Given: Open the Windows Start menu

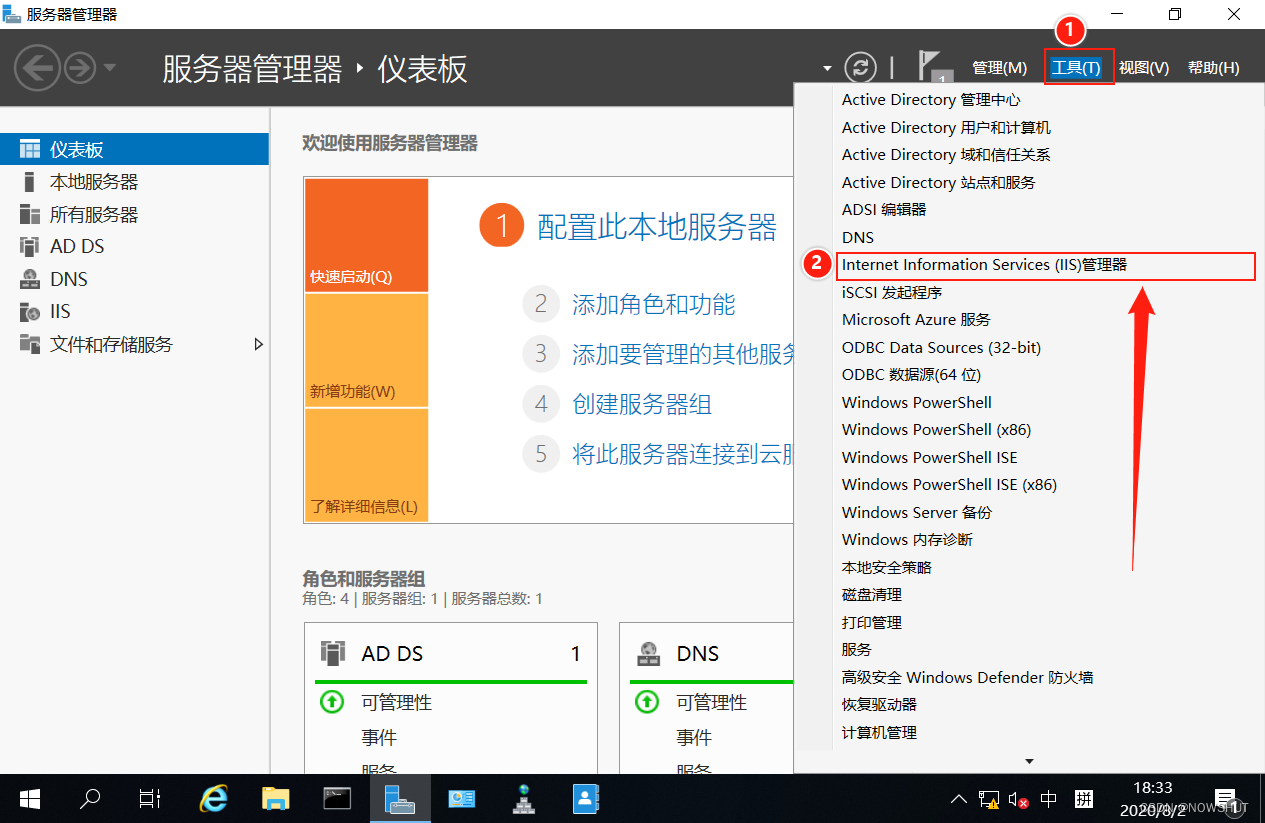Looking at the screenshot, I should [x=30, y=798].
